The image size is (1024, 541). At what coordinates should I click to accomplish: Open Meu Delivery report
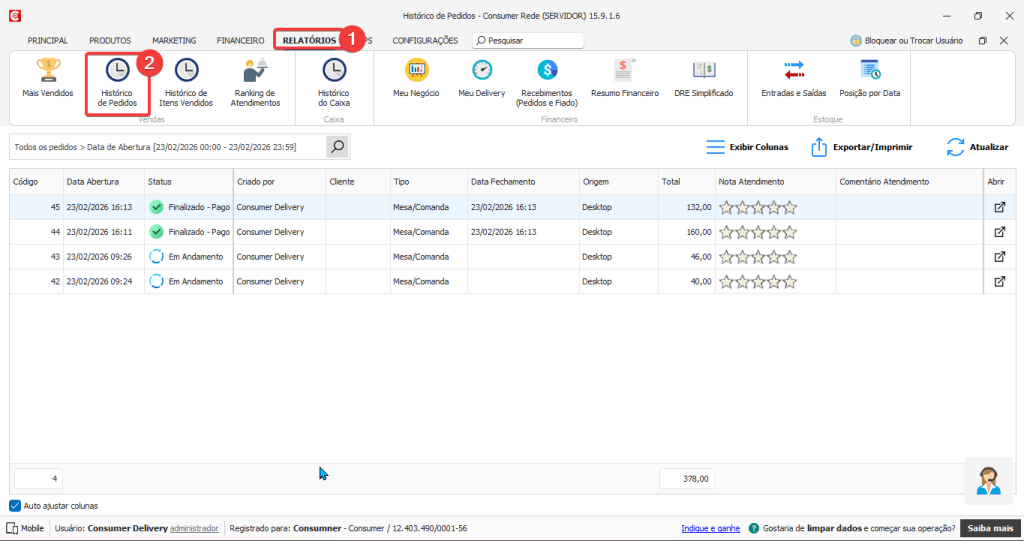[x=482, y=78]
